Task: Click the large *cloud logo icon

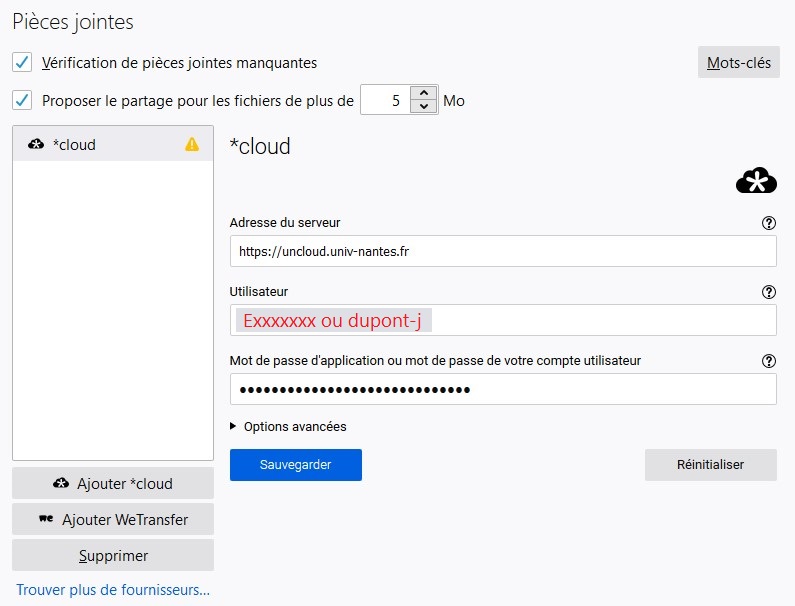Action: point(756,181)
